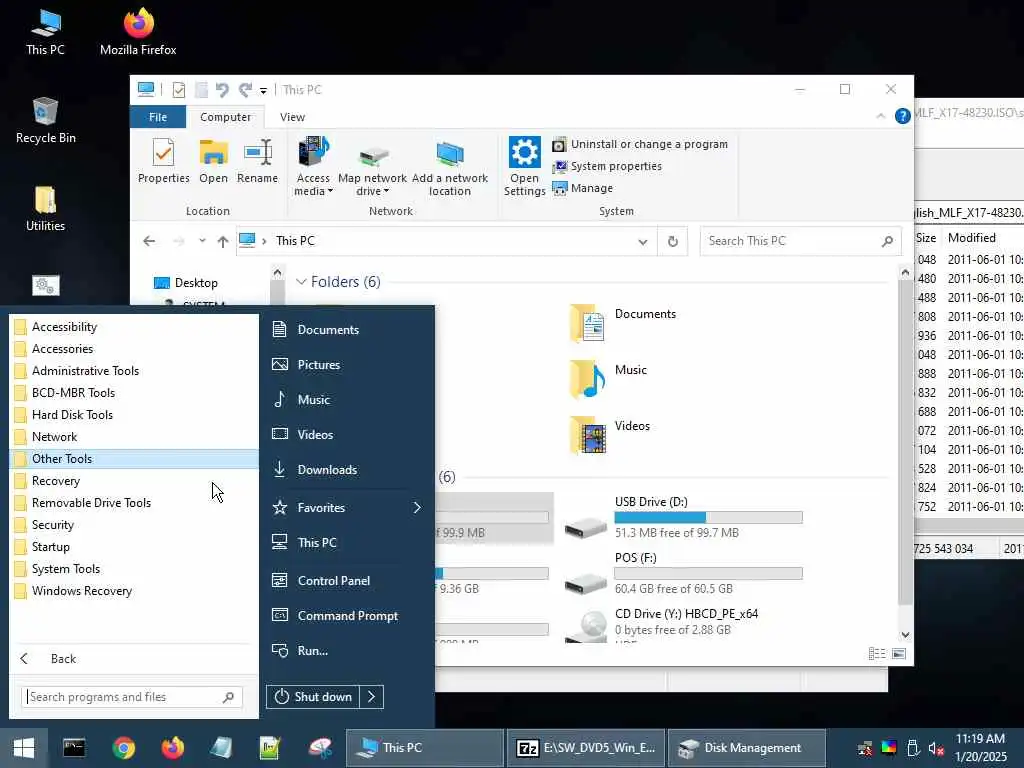Open the Windows Recovery folder
This screenshot has width=1024, height=768.
click(x=134, y=591)
